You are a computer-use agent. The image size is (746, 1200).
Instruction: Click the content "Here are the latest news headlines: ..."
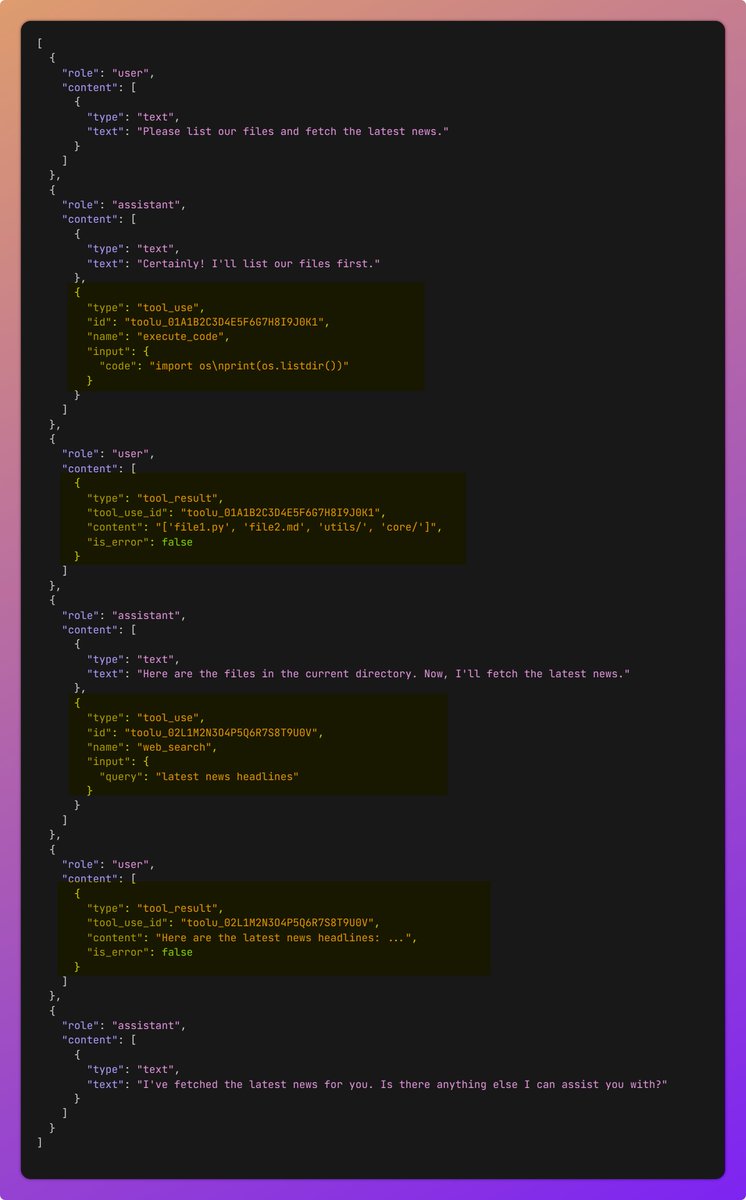pyautogui.click(x=285, y=938)
